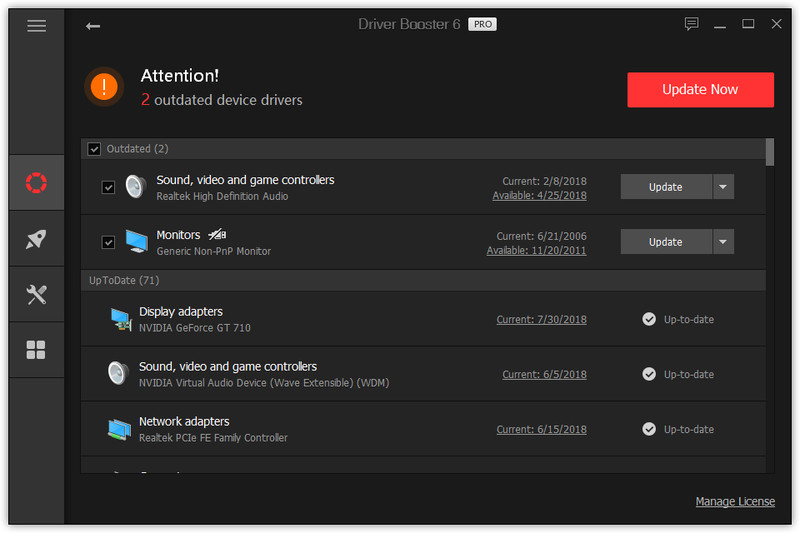Image resolution: width=800 pixels, height=533 pixels.
Task: Click the PRO badge in the title
Action: tap(482, 24)
